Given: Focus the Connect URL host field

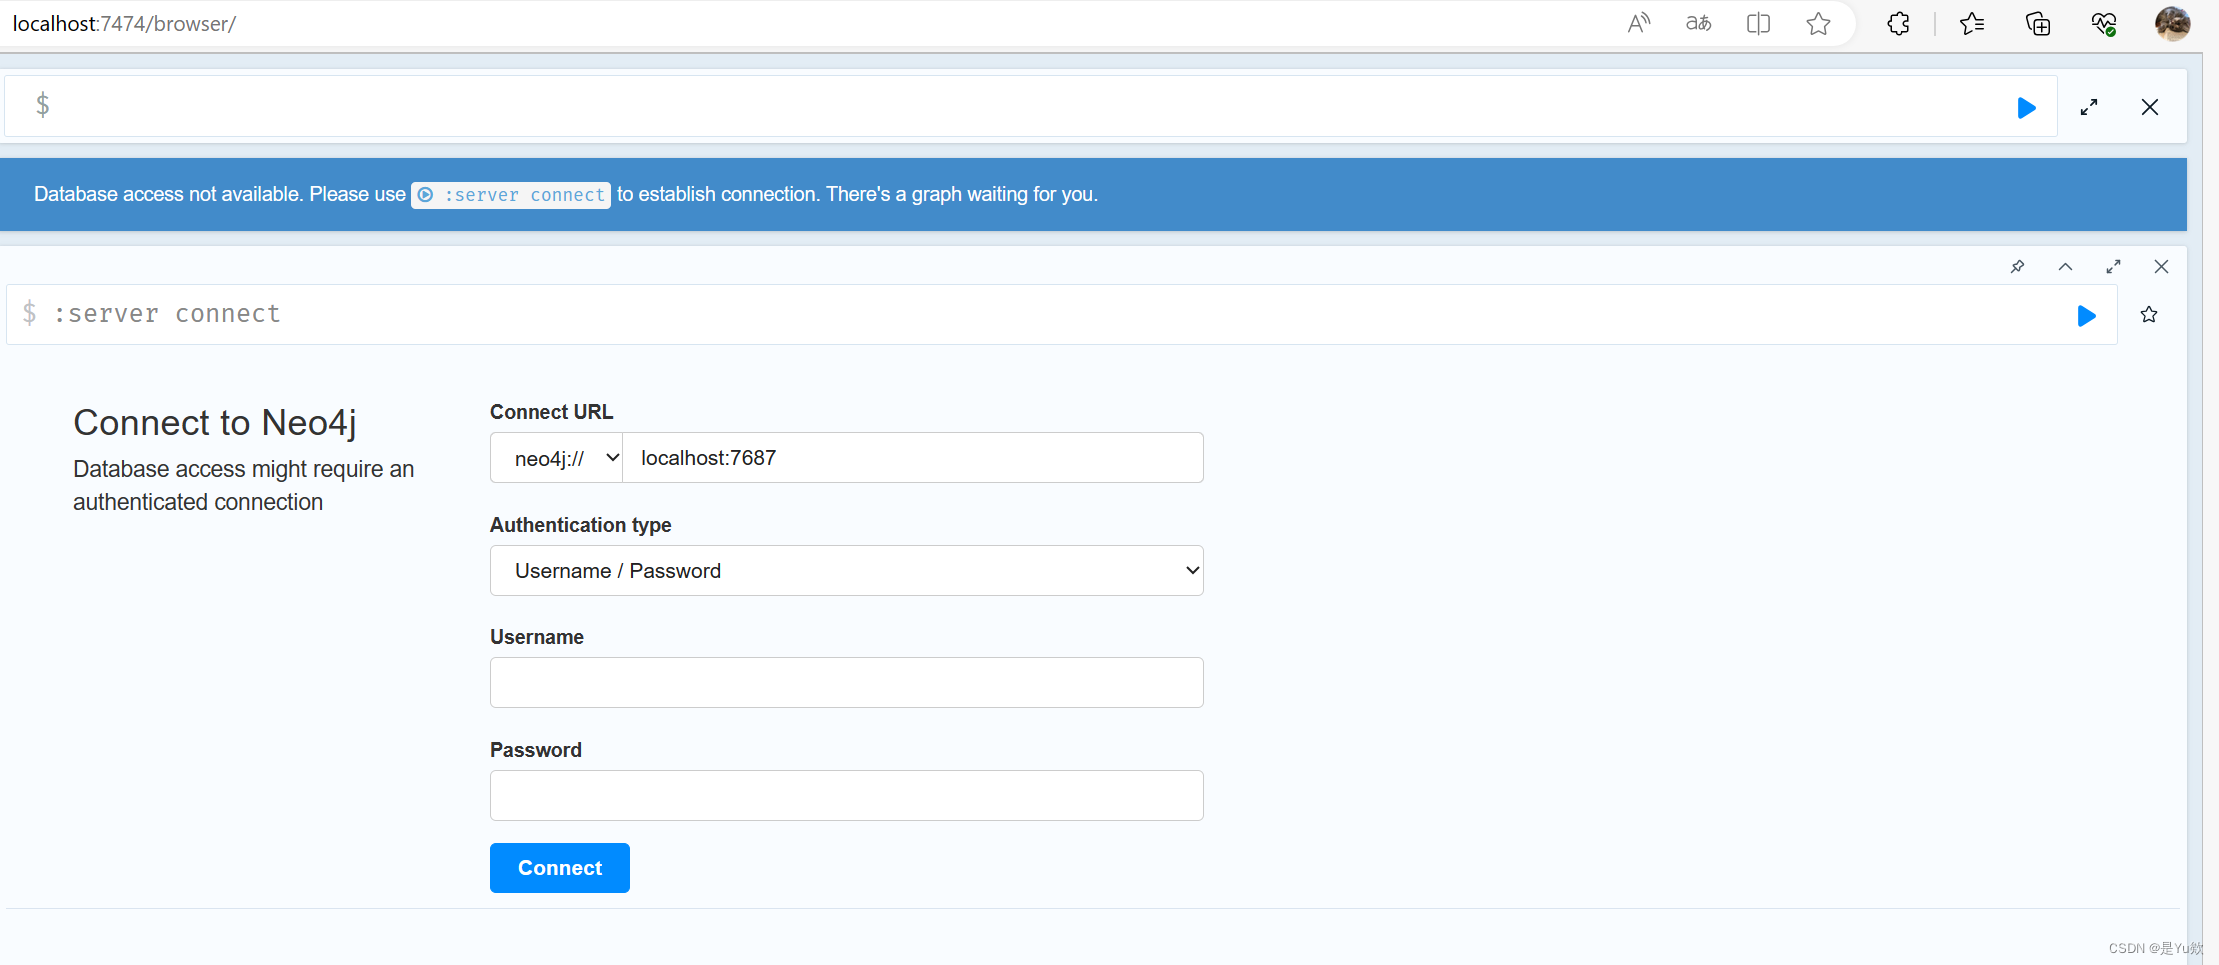Looking at the screenshot, I should pyautogui.click(x=912, y=458).
